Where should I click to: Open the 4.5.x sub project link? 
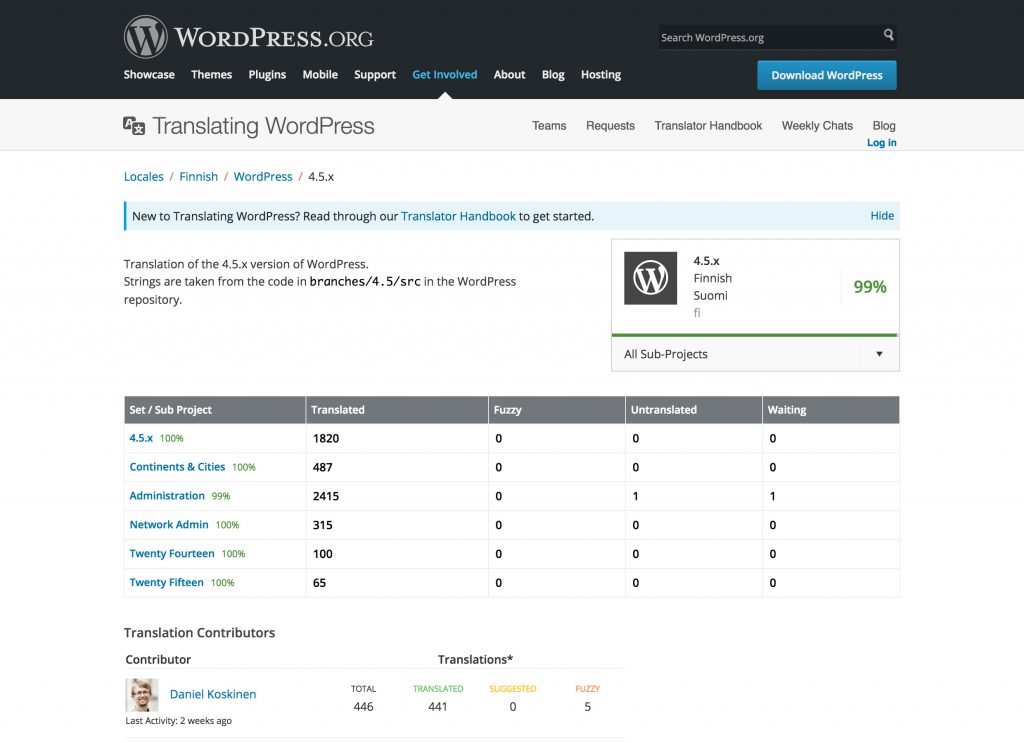(141, 438)
